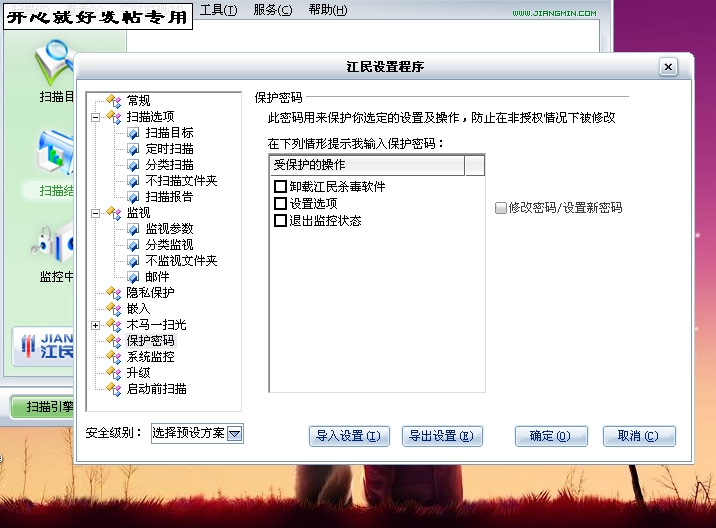
Task: Open the 服务(C) menu
Action: click(x=273, y=10)
